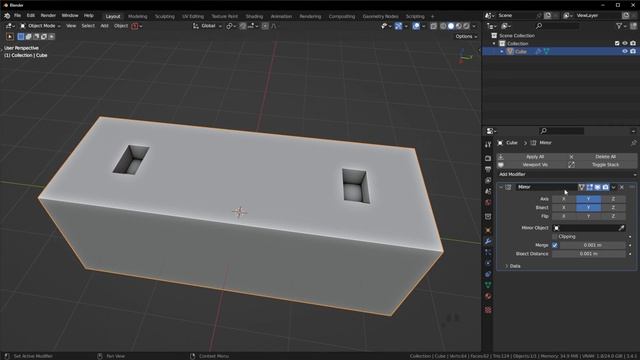Open the Modifier properties wrench tab
This screenshot has width=640, height=360.
(x=488, y=242)
